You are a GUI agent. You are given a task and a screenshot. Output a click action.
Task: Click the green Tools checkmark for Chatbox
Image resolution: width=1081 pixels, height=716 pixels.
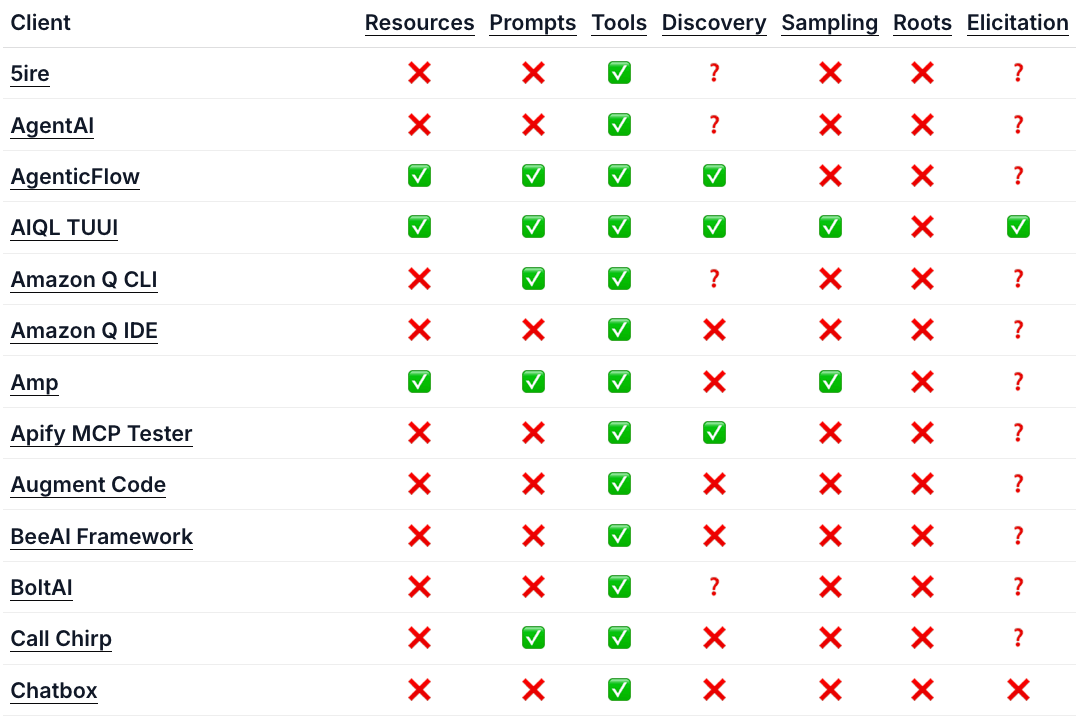pos(619,689)
